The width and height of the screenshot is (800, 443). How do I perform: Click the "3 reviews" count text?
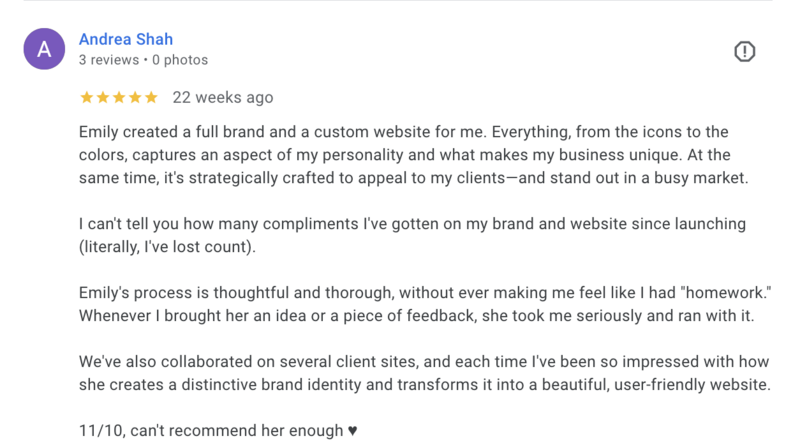point(109,60)
